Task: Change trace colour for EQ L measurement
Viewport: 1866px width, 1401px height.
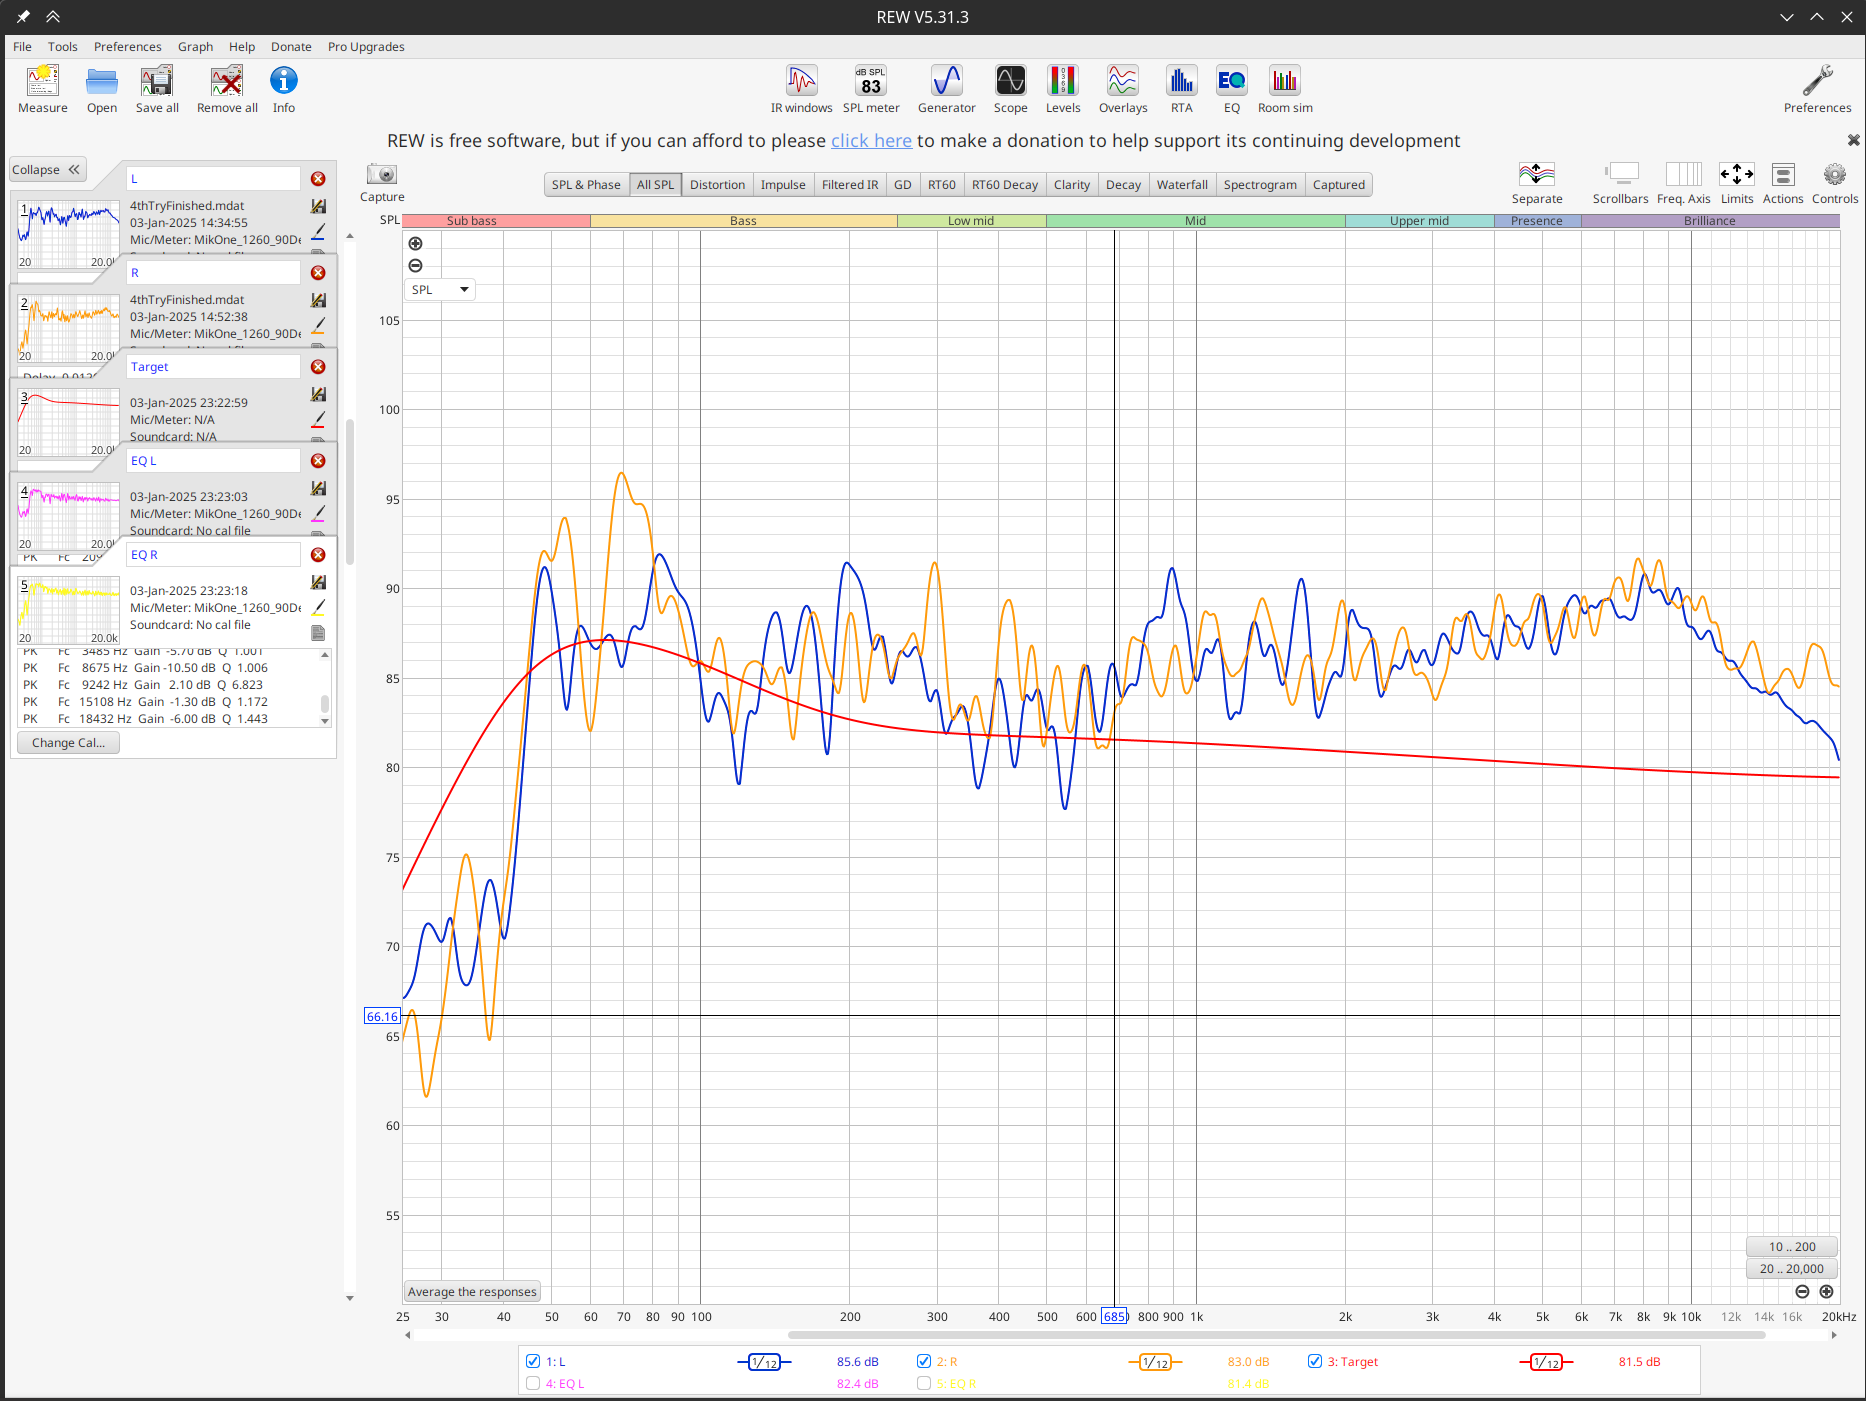Action: click(318, 514)
